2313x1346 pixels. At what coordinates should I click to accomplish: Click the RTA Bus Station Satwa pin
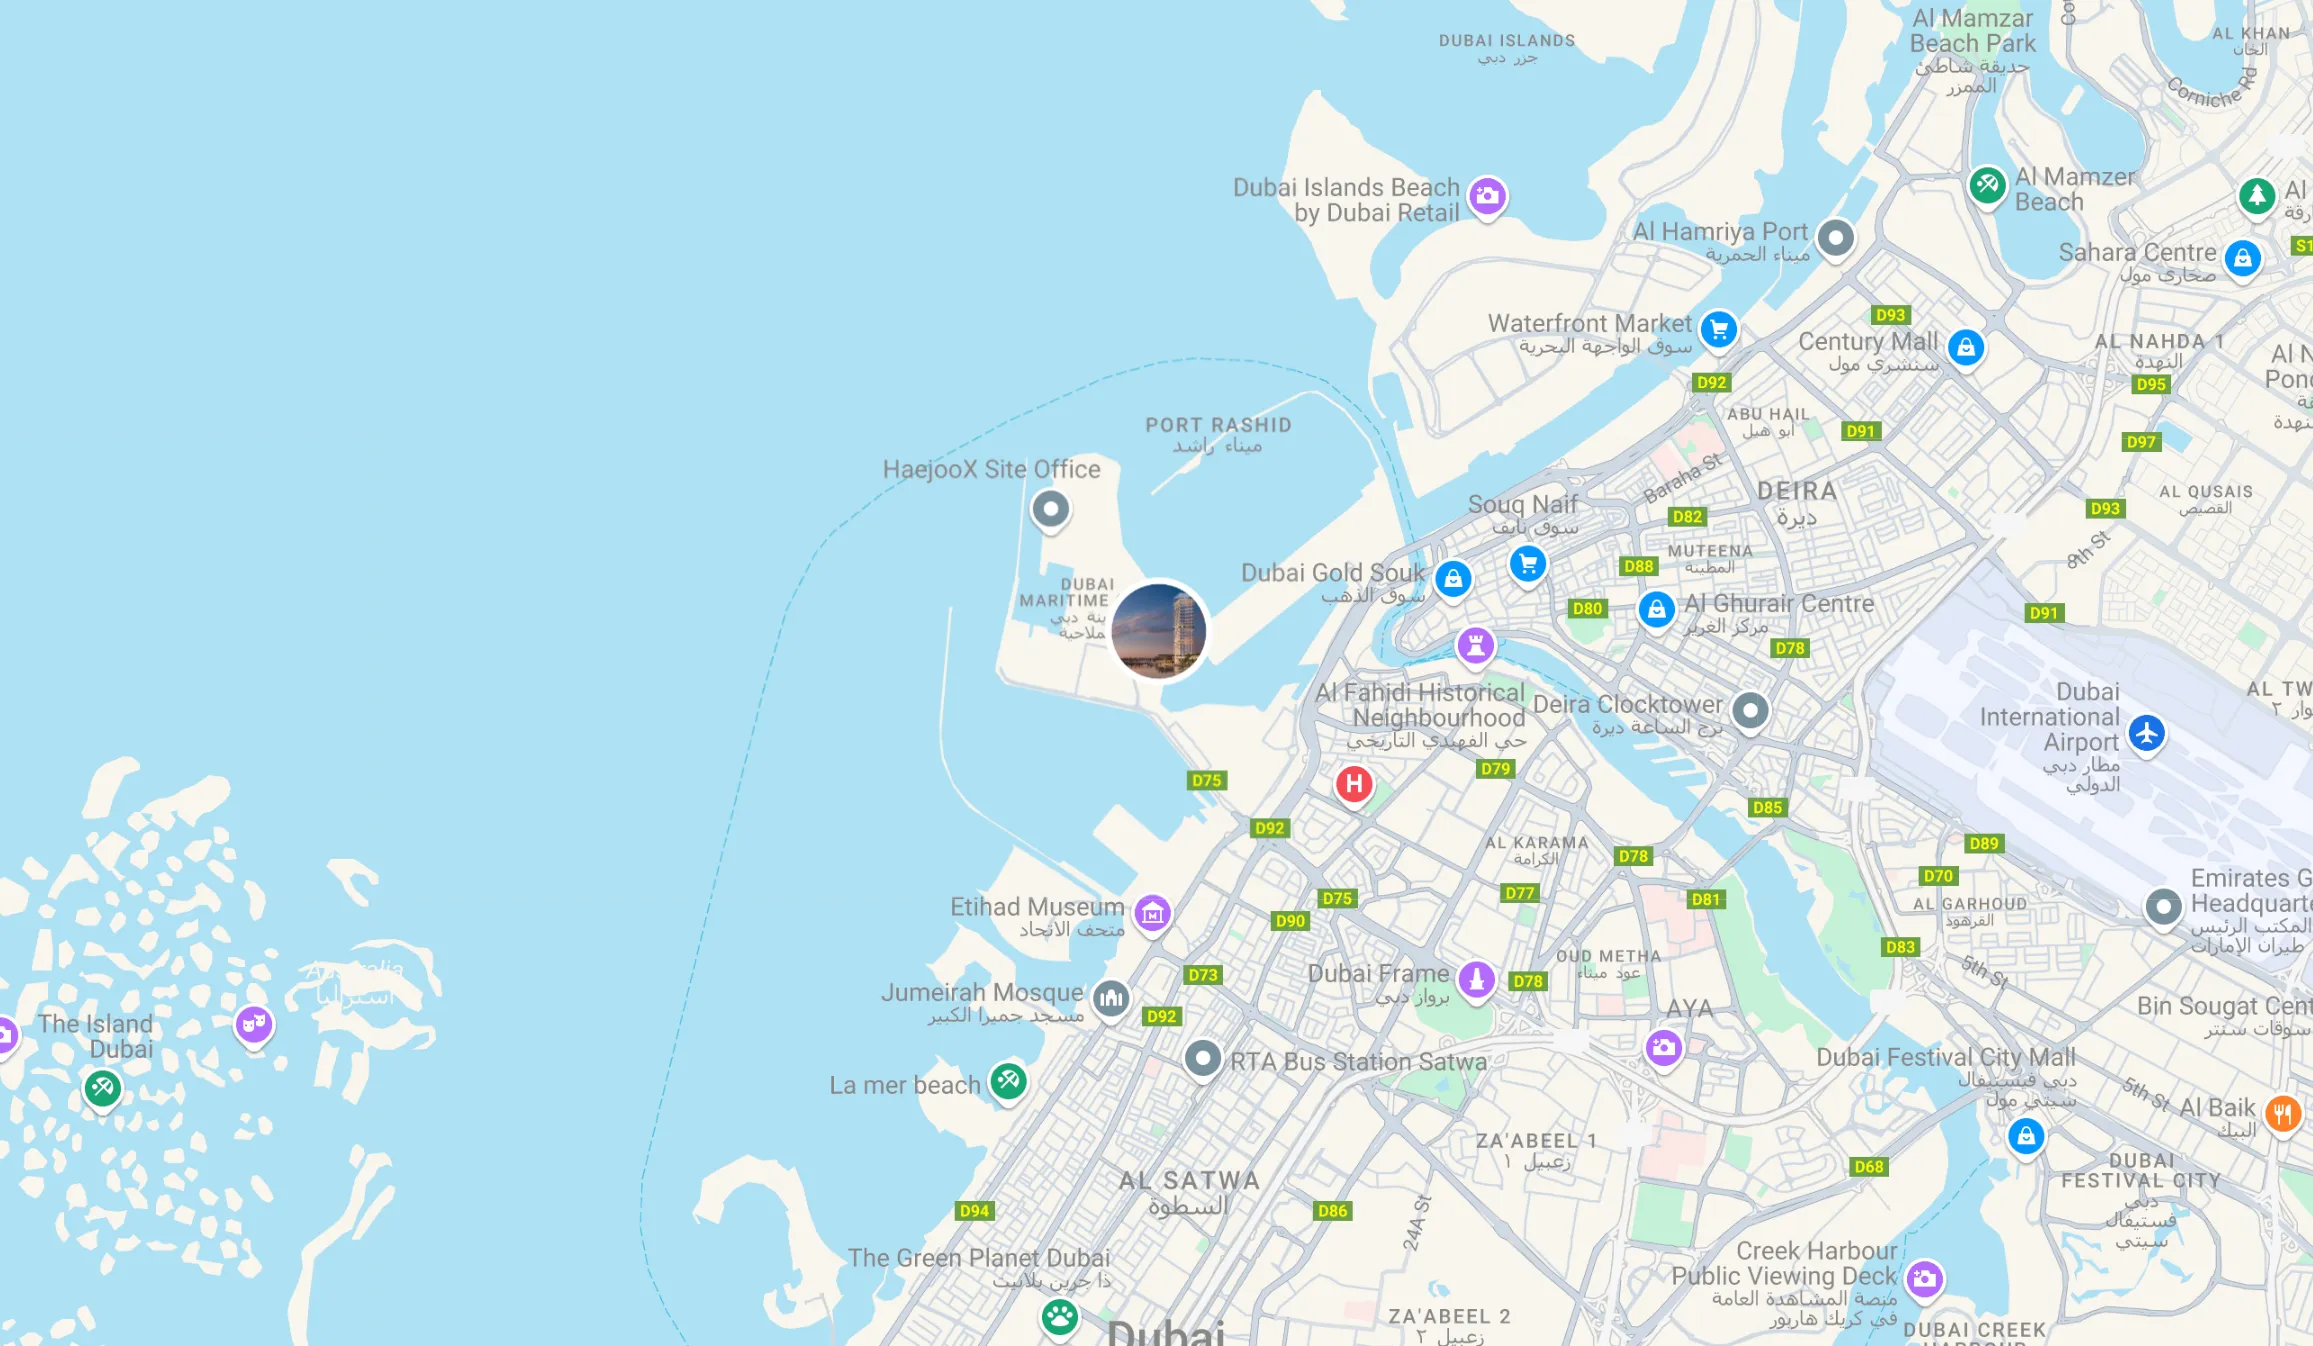coord(1202,1059)
